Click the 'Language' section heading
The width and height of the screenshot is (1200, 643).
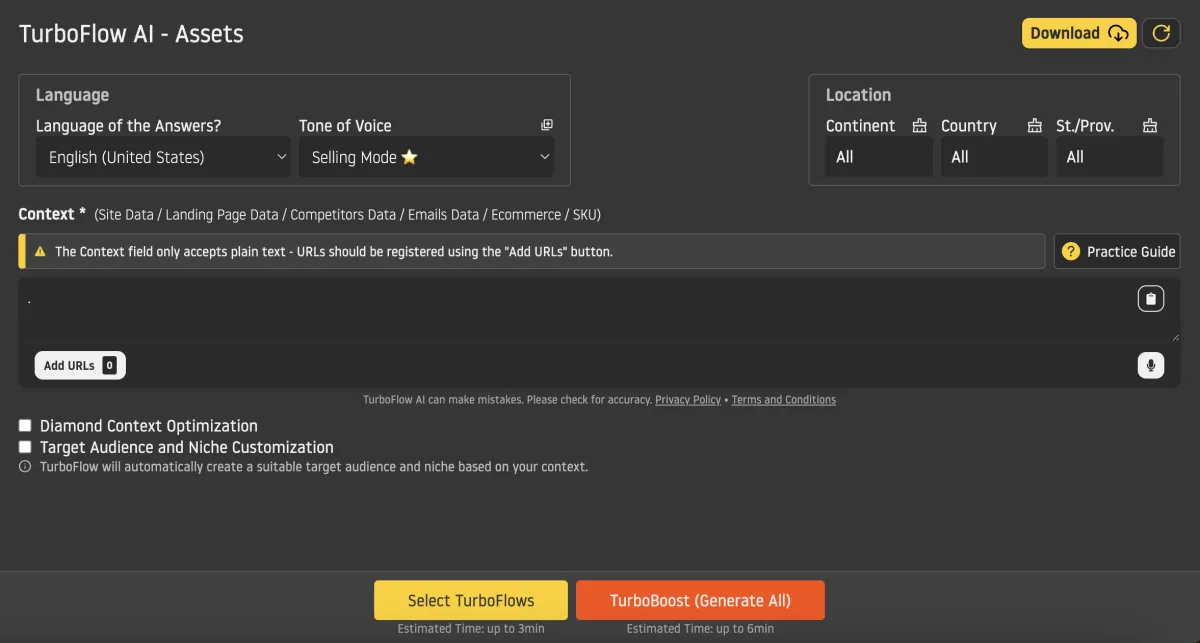72,95
